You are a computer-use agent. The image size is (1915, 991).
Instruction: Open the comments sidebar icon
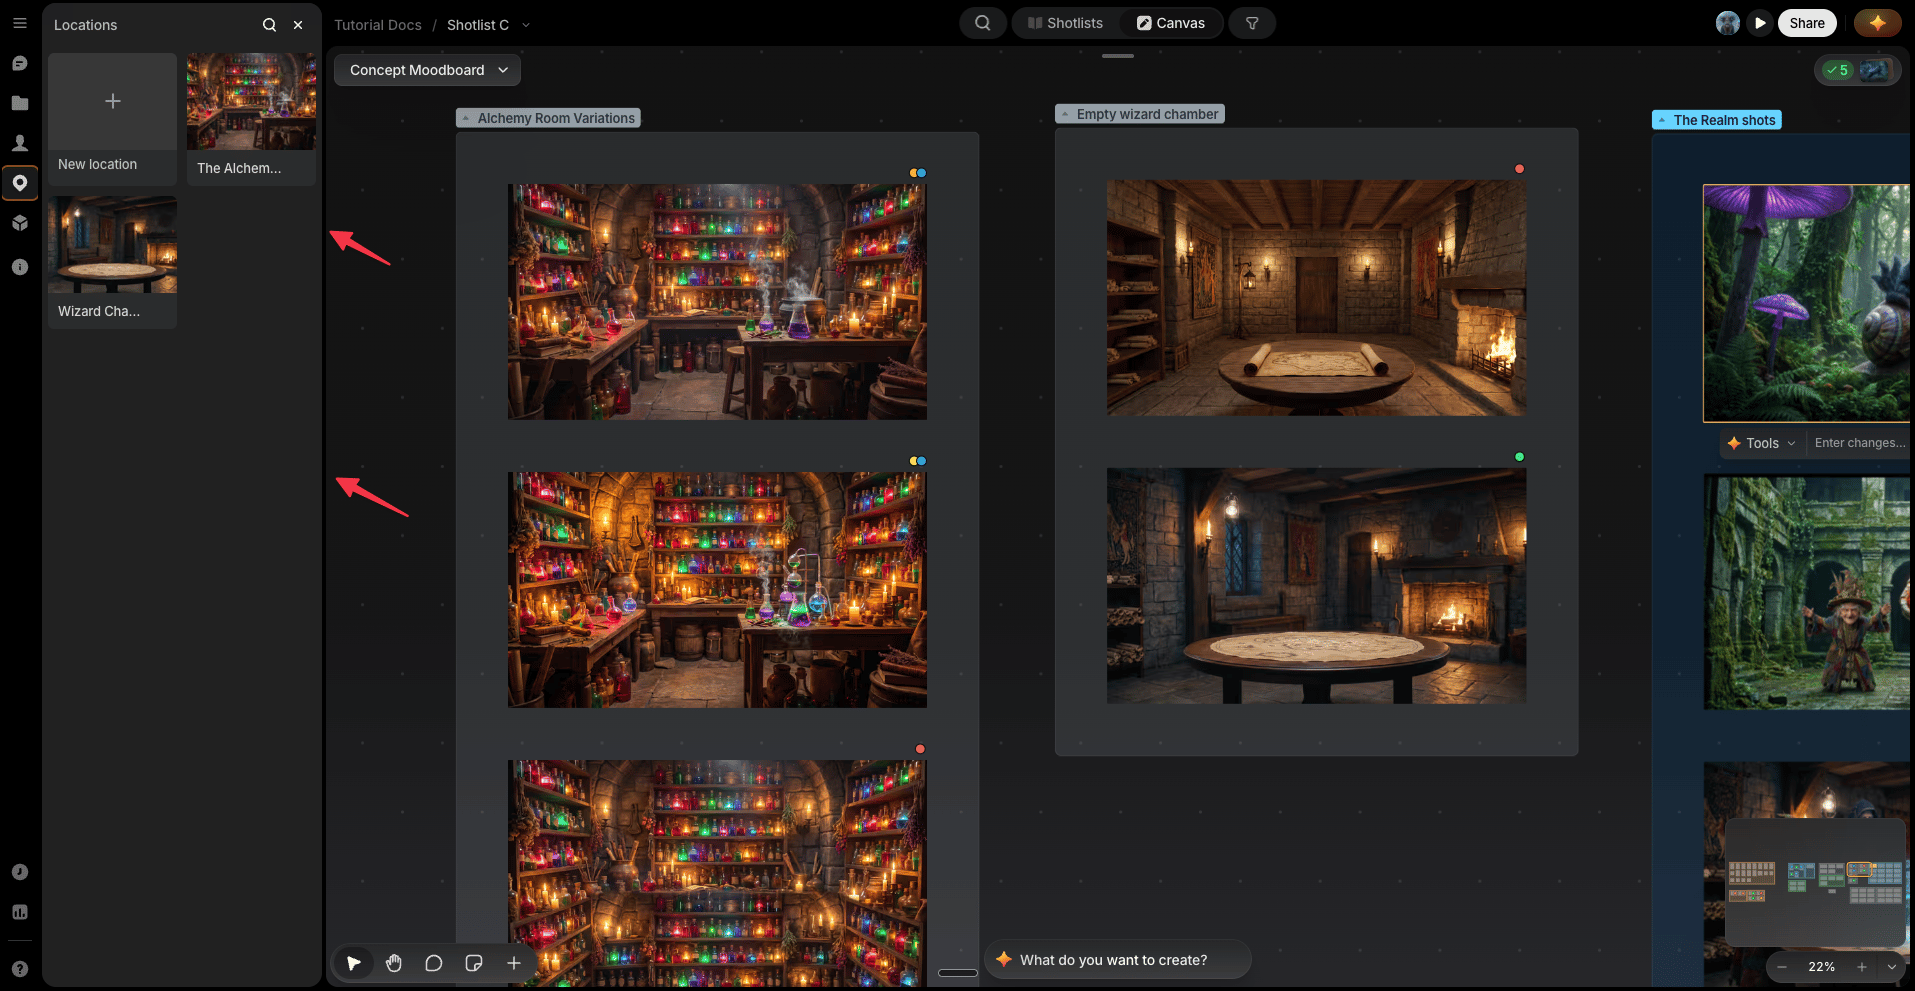click(20, 63)
